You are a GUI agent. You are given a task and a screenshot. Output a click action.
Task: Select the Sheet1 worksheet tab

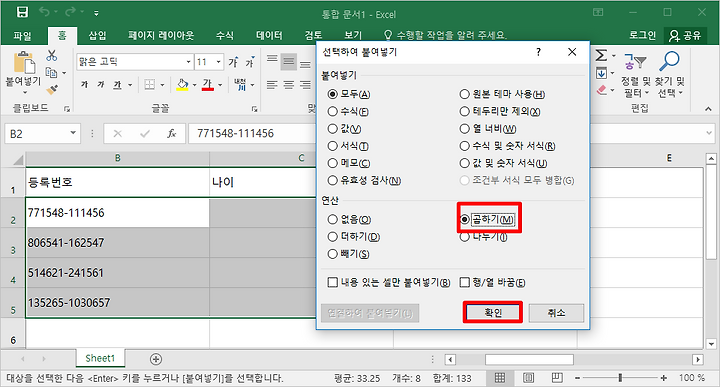[100, 359]
